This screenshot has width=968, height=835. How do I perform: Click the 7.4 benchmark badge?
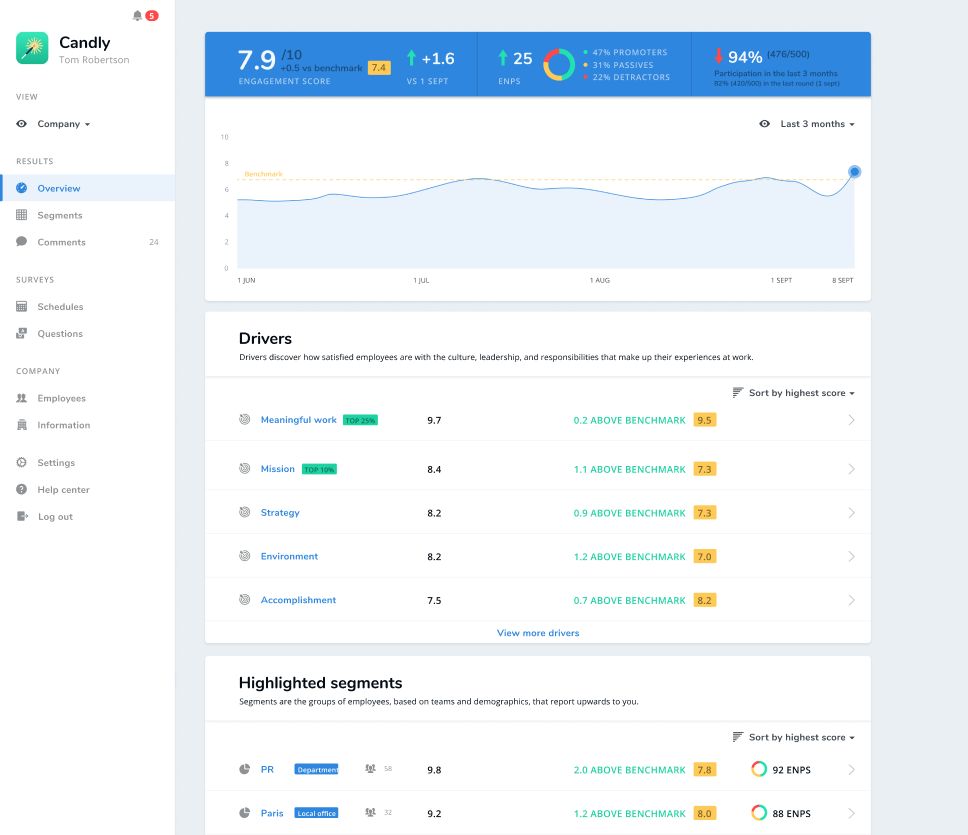(x=379, y=68)
